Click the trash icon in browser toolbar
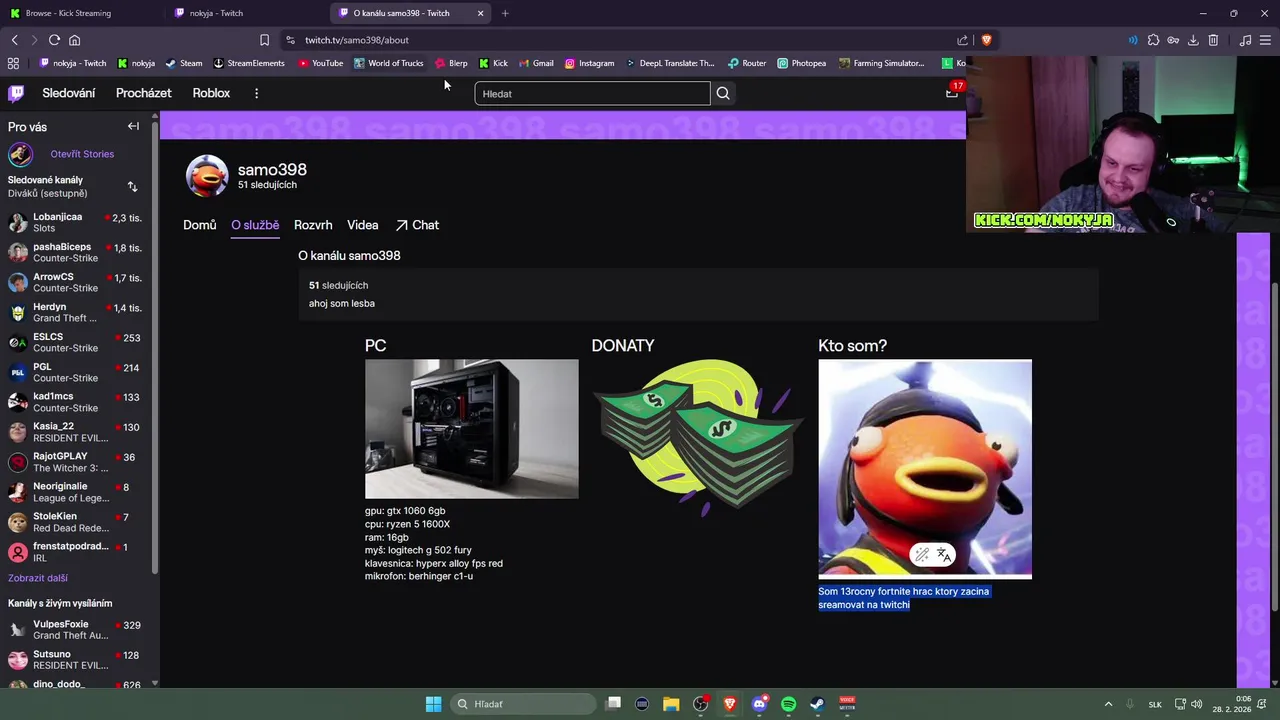This screenshot has width=1280, height=720. point(1213,40)
